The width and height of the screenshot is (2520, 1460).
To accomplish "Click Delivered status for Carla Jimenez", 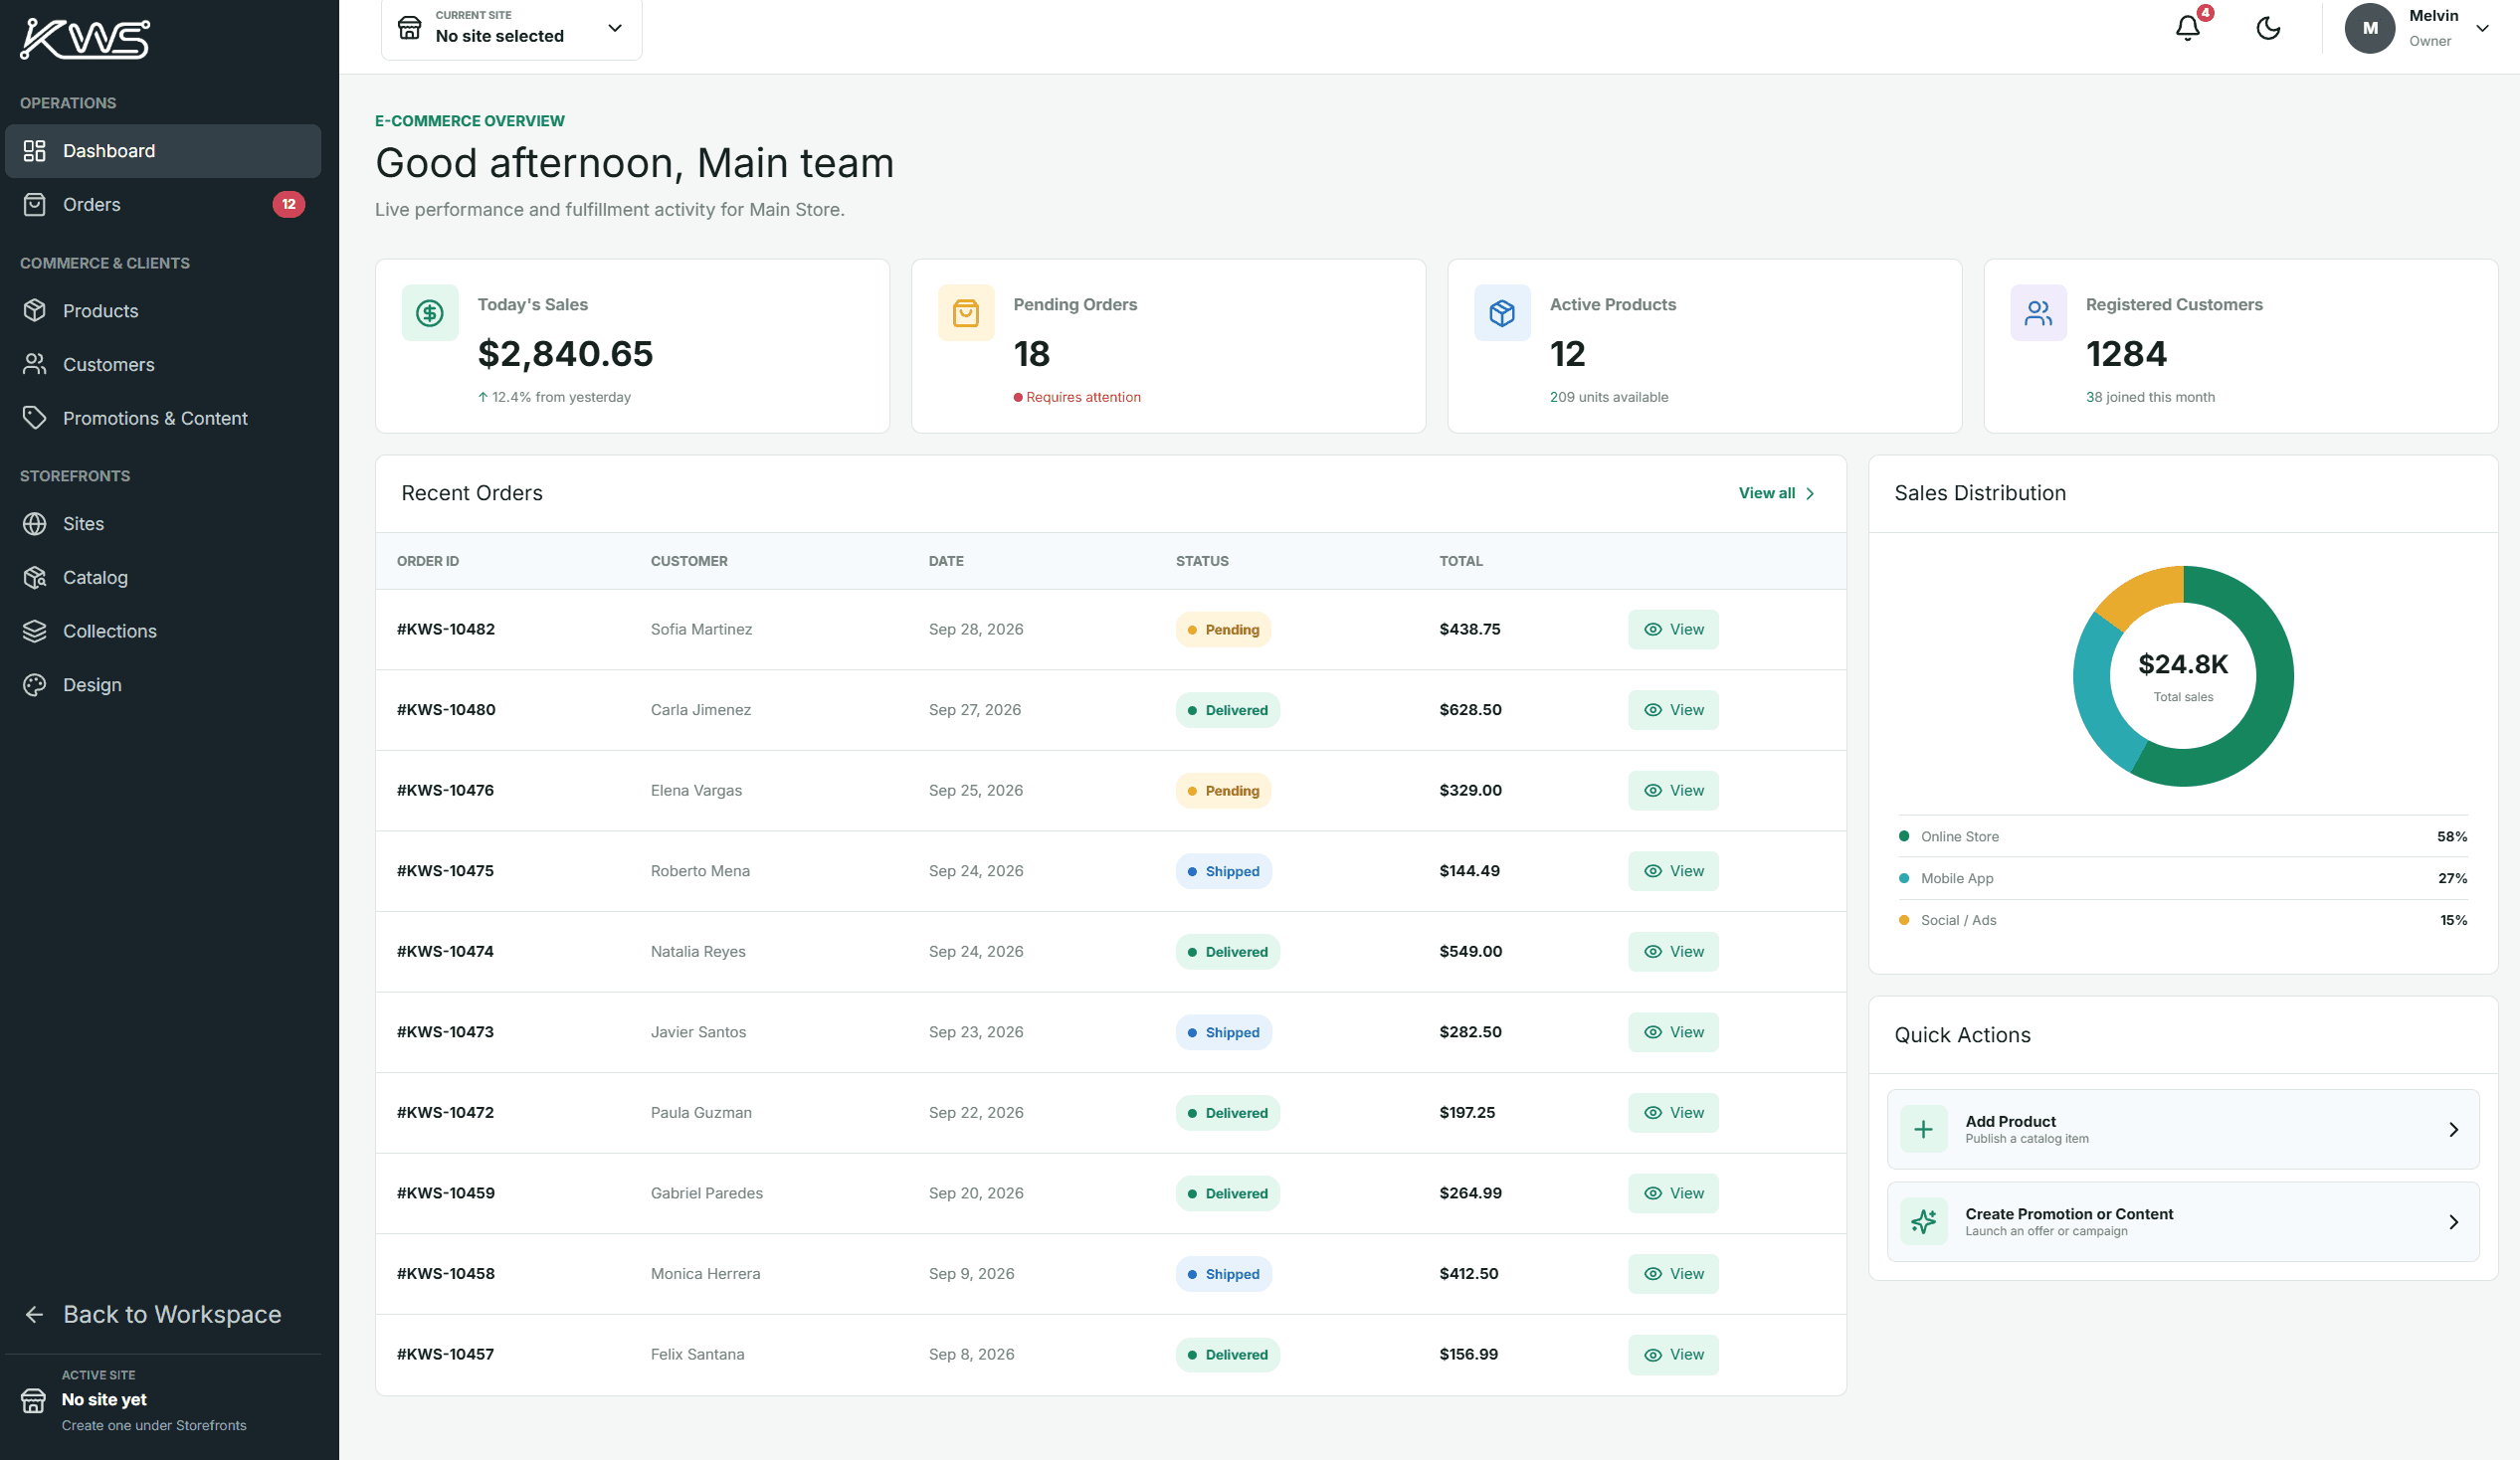I will click(x=1227, y=710).
